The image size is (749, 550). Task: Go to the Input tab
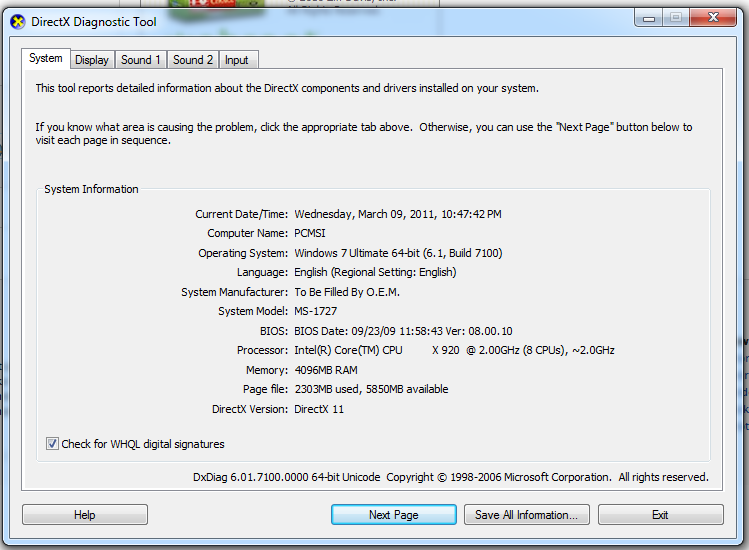(238, 60)
